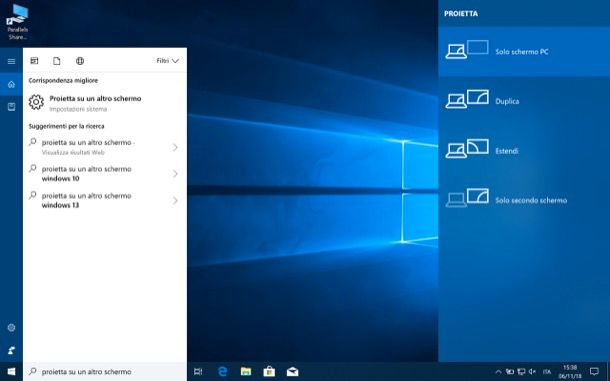Screen dimensions: 610x381
Task: Open Cortana settings gear in sidebar
Action: (11, 328)
